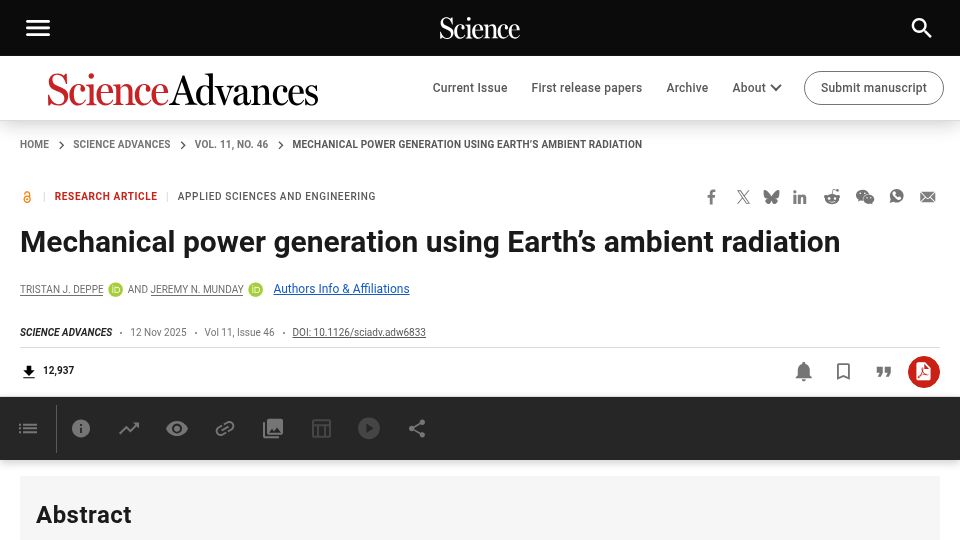Open the DOI link
The image size is (960, 540).
point(359,332)
